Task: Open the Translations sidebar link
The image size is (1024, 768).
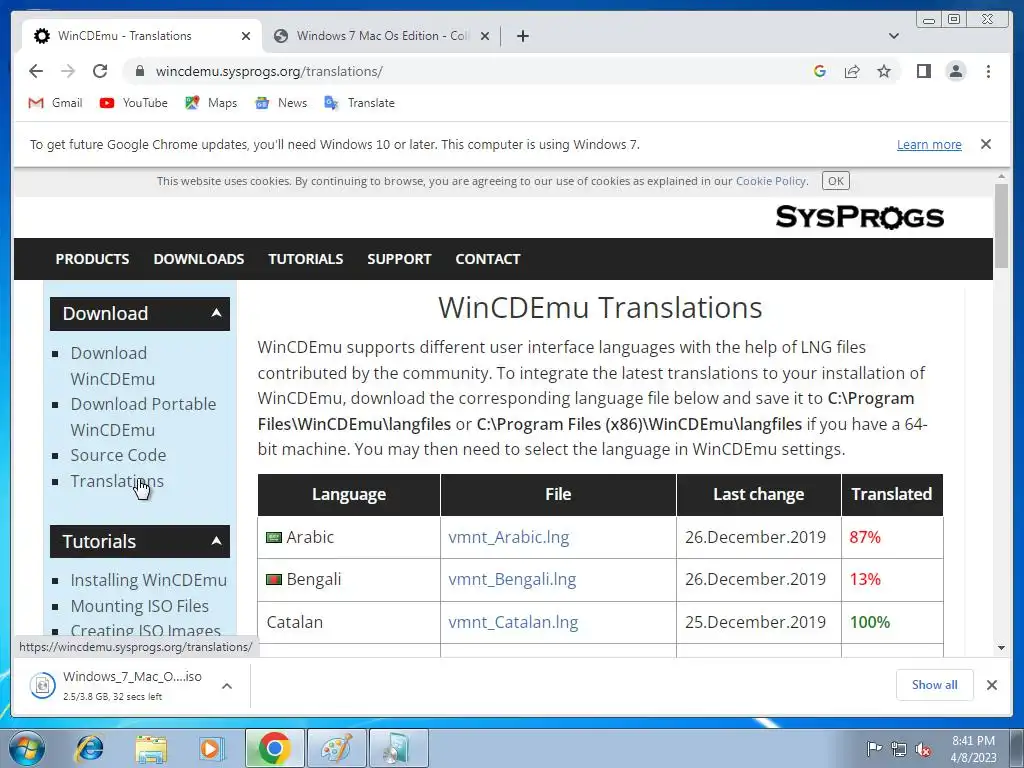Action: point(117,481)
